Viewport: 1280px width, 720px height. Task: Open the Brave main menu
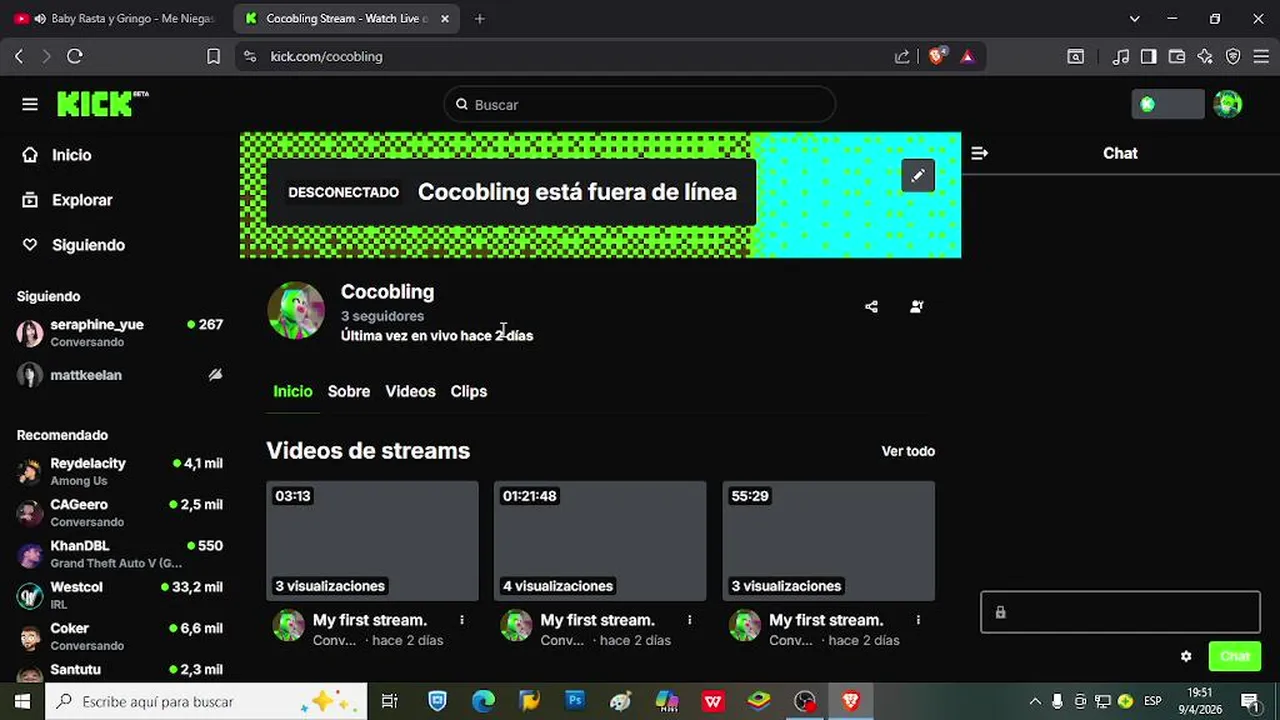click(x=1261, y=57)
